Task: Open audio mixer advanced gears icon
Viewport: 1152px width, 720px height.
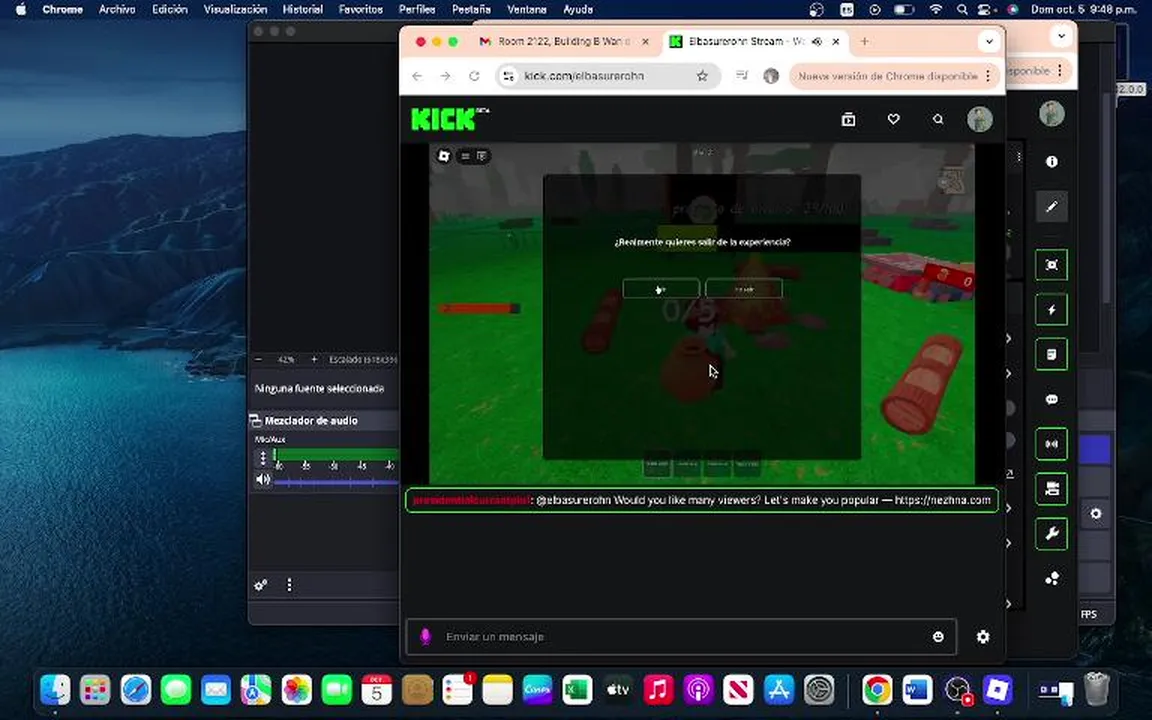Action: click(x=261, y=585)
